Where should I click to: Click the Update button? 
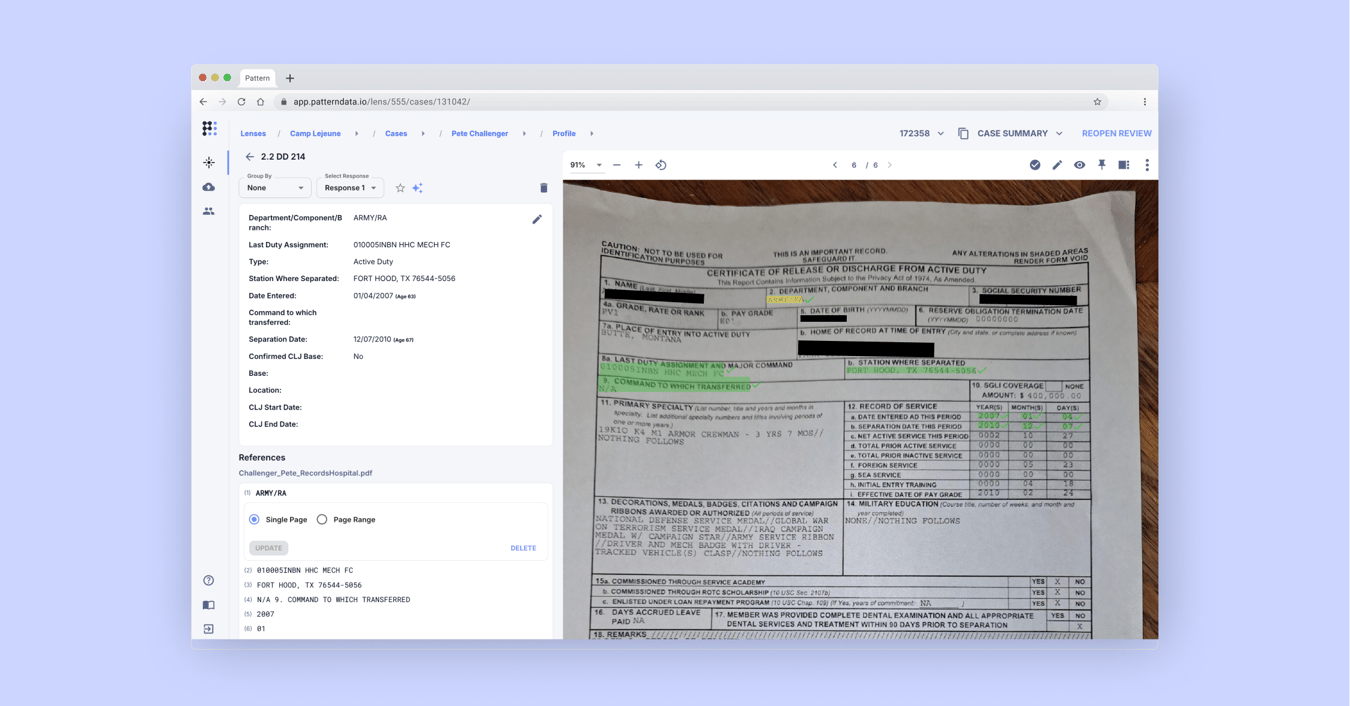click(268, 548)
